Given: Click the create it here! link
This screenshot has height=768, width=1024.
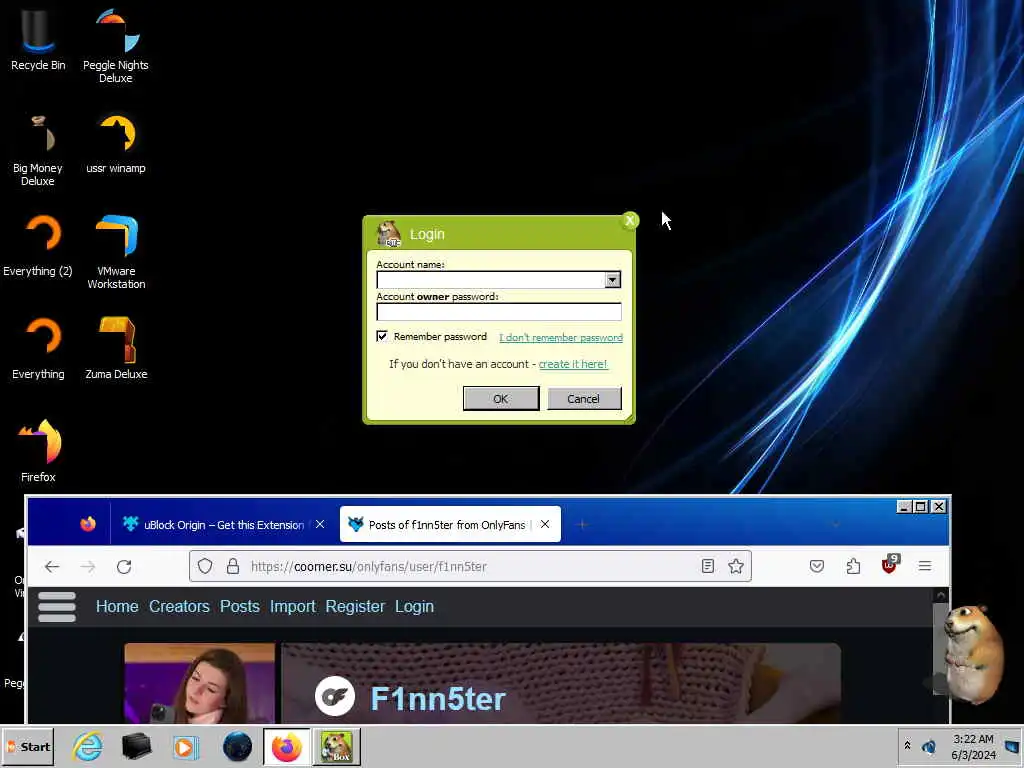Looking at the screenshot, I should click(573, 364).
